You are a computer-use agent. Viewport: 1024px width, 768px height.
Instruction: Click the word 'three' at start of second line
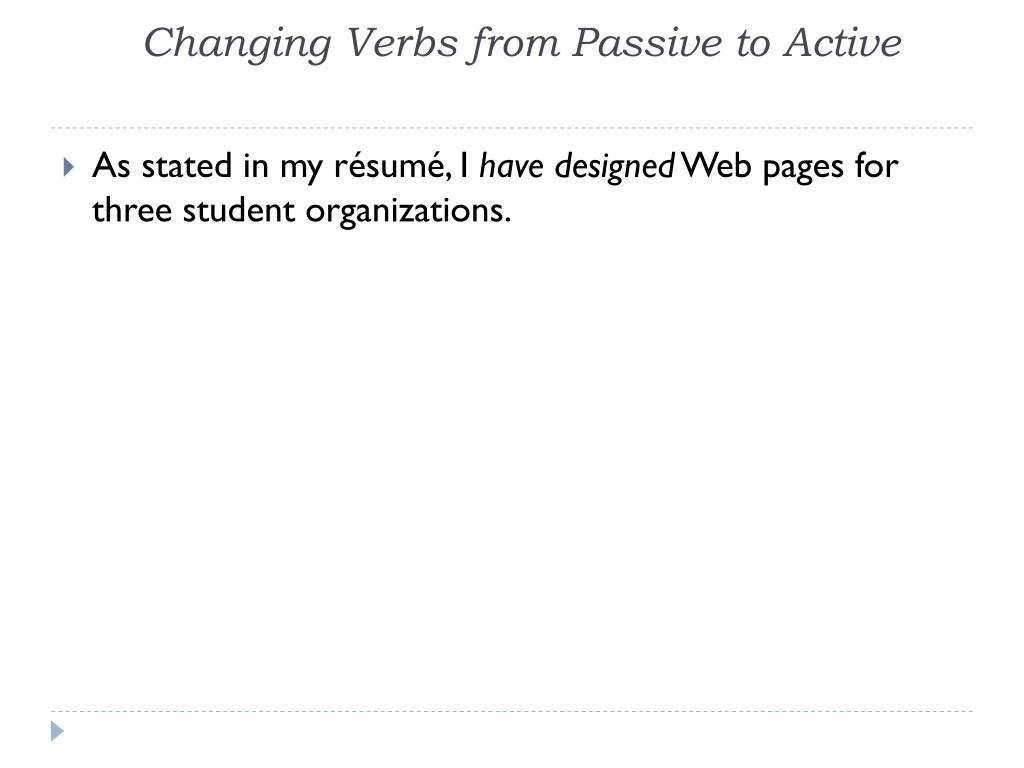pos(131,210)
